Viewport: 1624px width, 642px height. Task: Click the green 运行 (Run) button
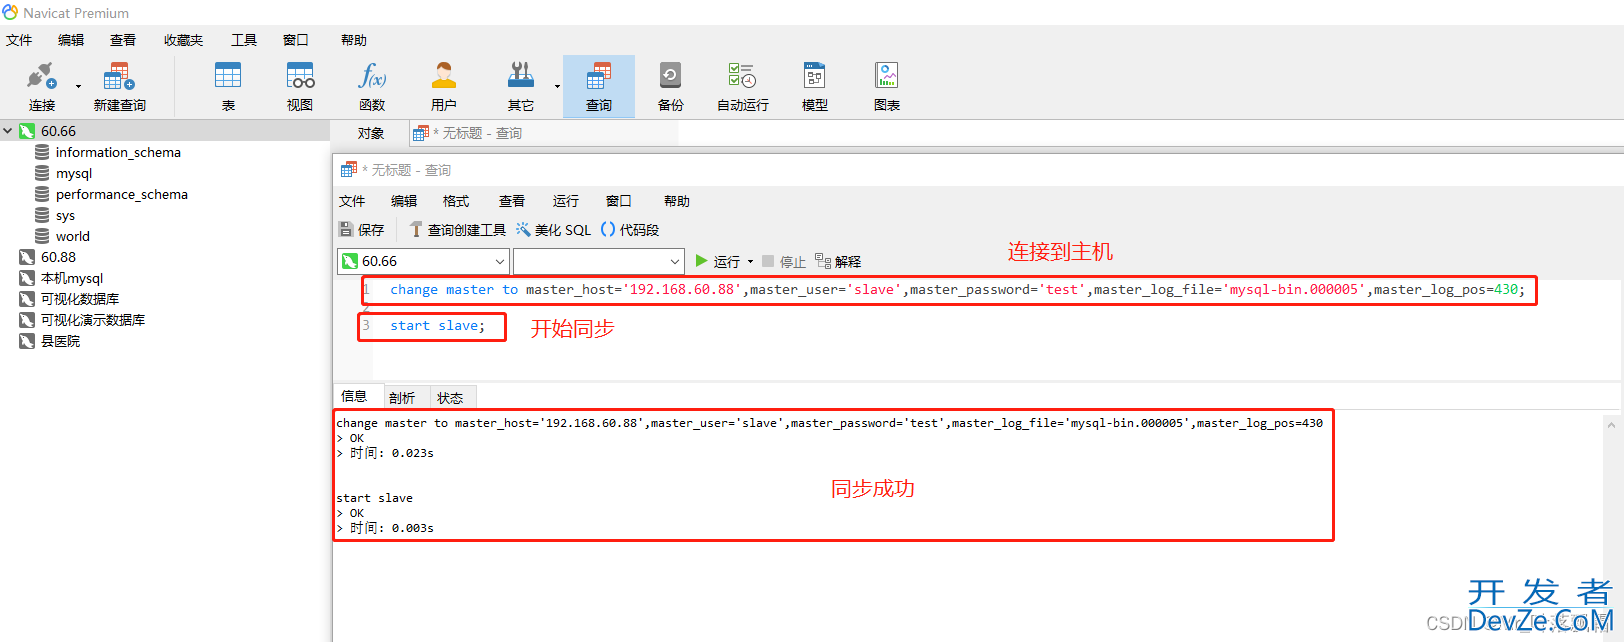(x=718, y=261)
